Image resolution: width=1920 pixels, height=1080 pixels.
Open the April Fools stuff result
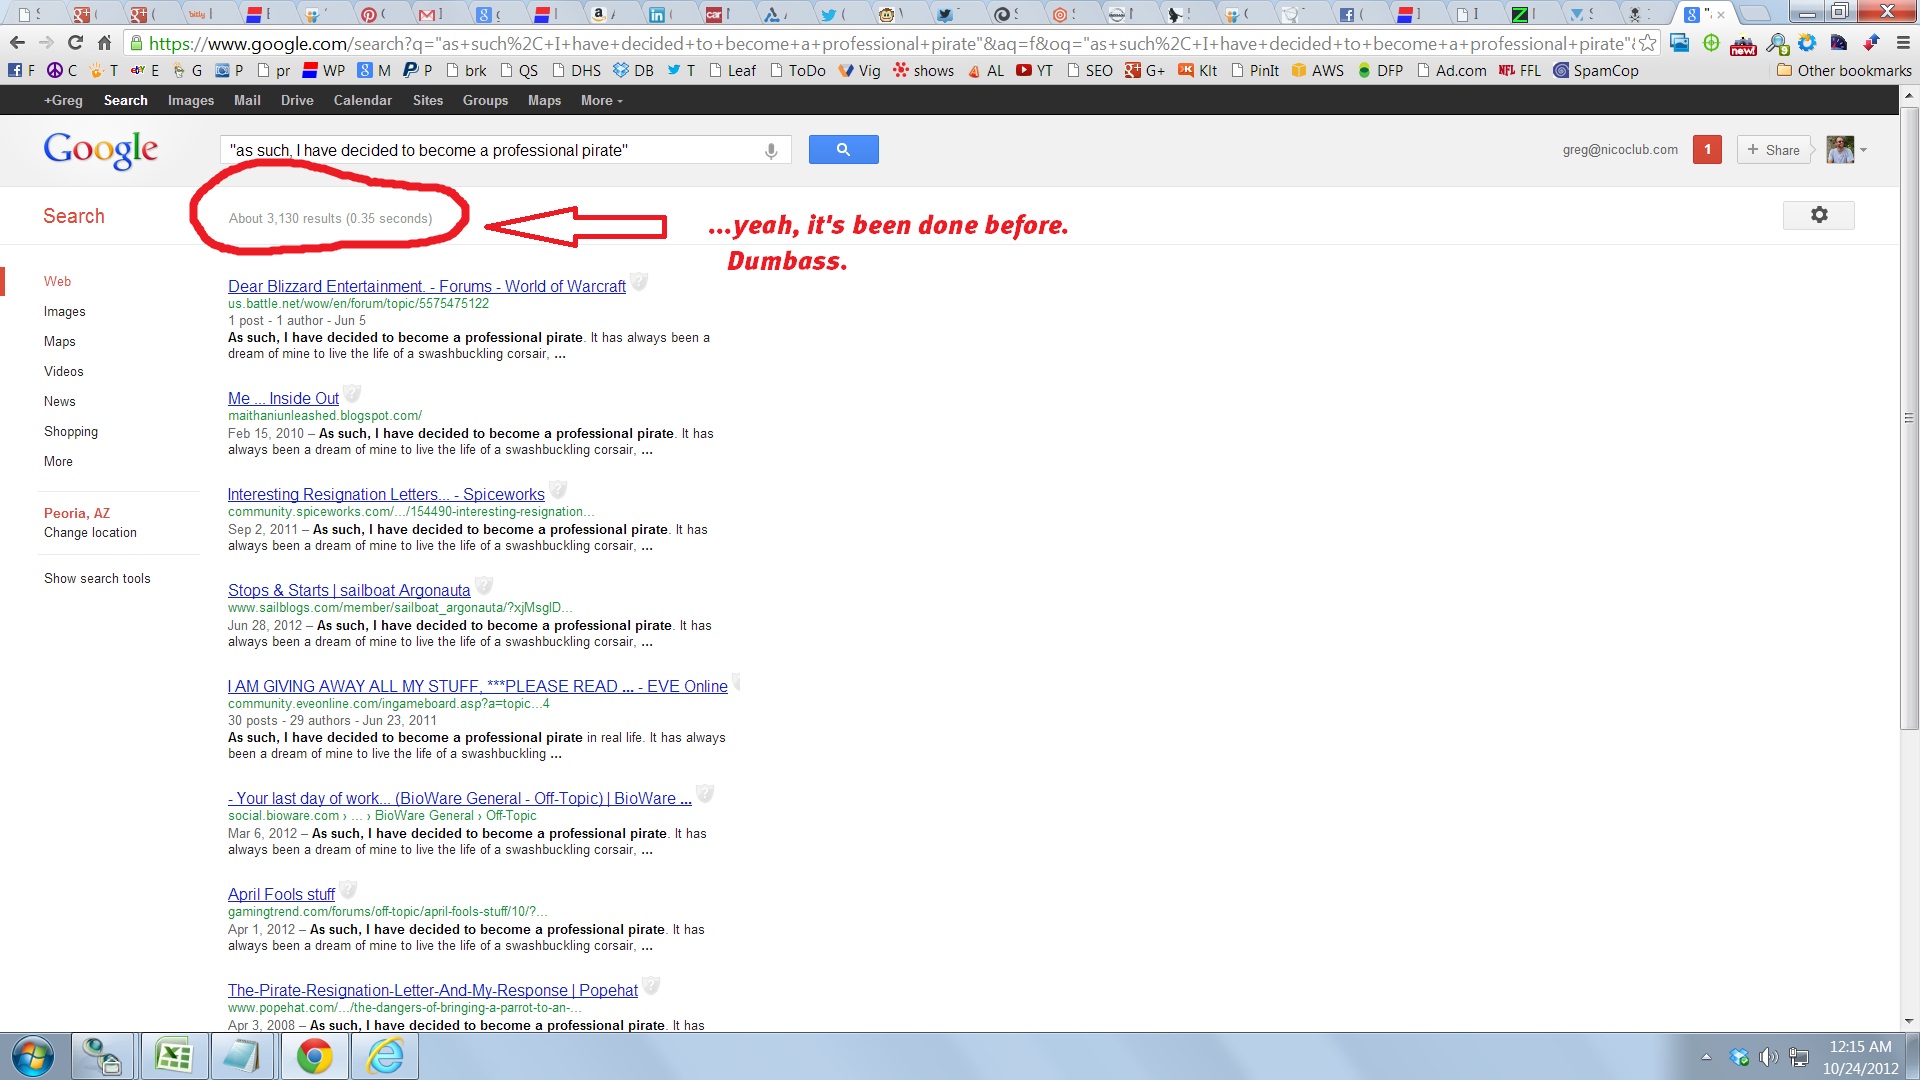(281, 894)
